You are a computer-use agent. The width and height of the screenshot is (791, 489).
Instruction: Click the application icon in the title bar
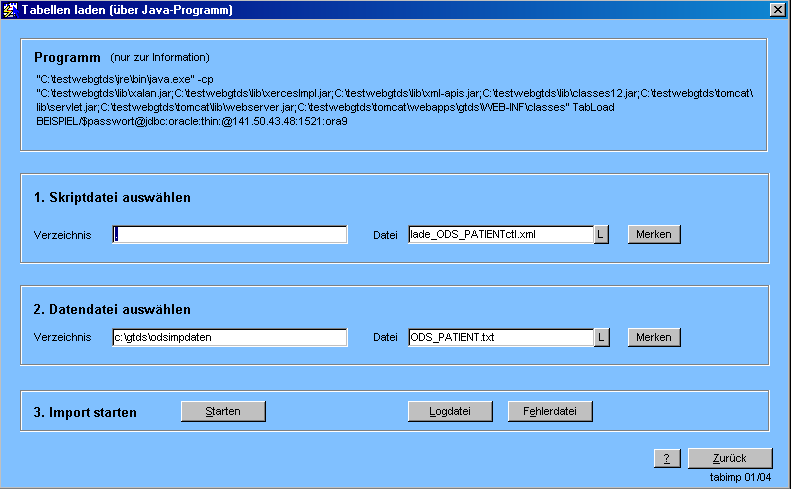coord(11,10)
